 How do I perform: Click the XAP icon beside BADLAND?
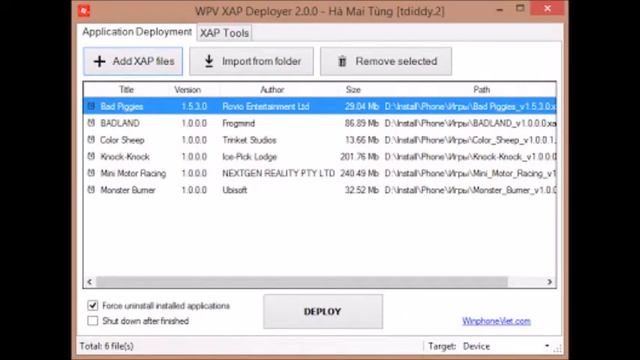[x=91, y=122]
